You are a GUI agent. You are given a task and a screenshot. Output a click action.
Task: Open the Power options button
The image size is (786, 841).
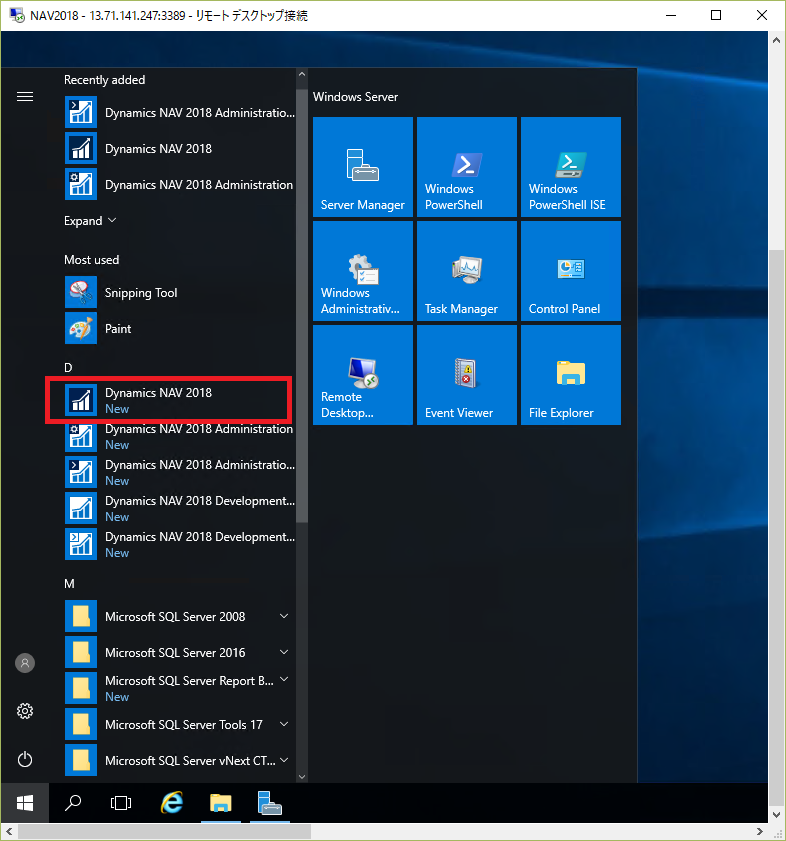25,759
